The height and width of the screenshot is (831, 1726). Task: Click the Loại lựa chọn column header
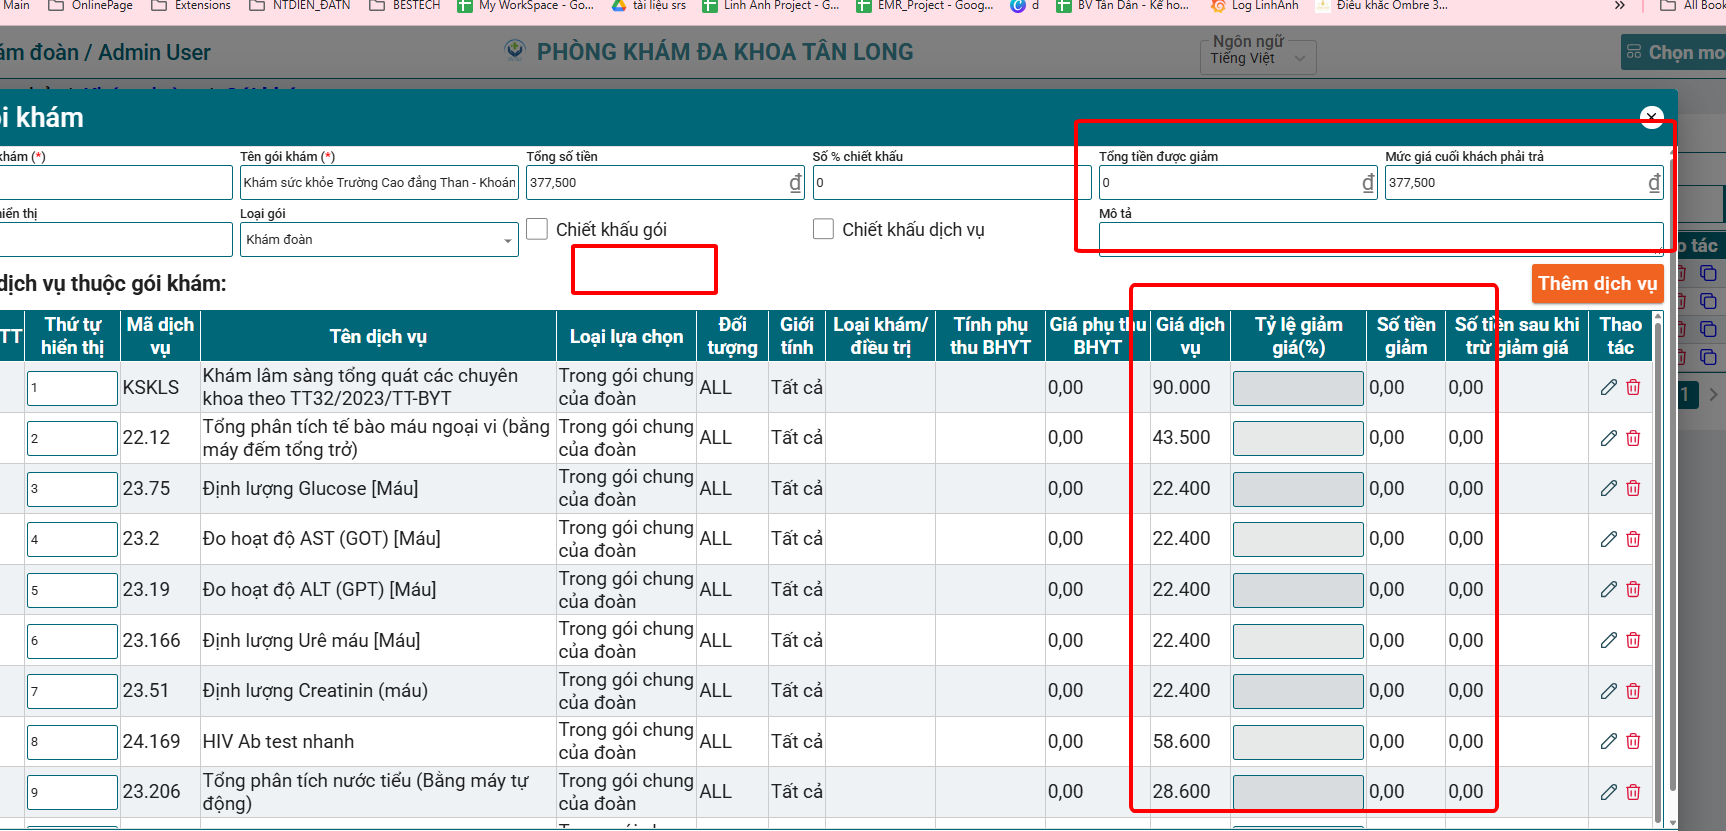[626, 336]
